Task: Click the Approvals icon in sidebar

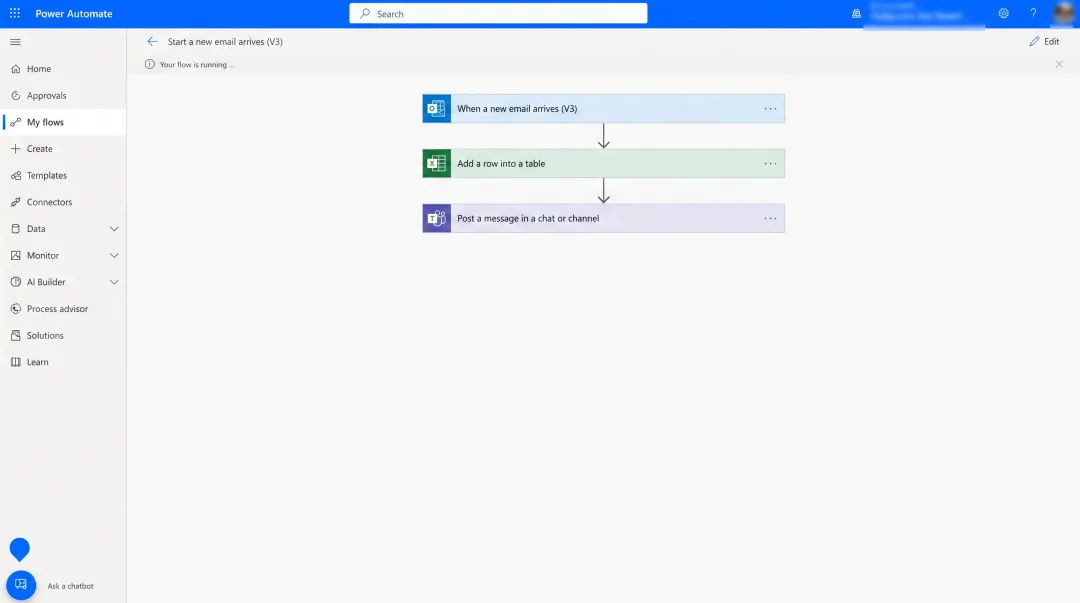Action: tap(16, 96)
